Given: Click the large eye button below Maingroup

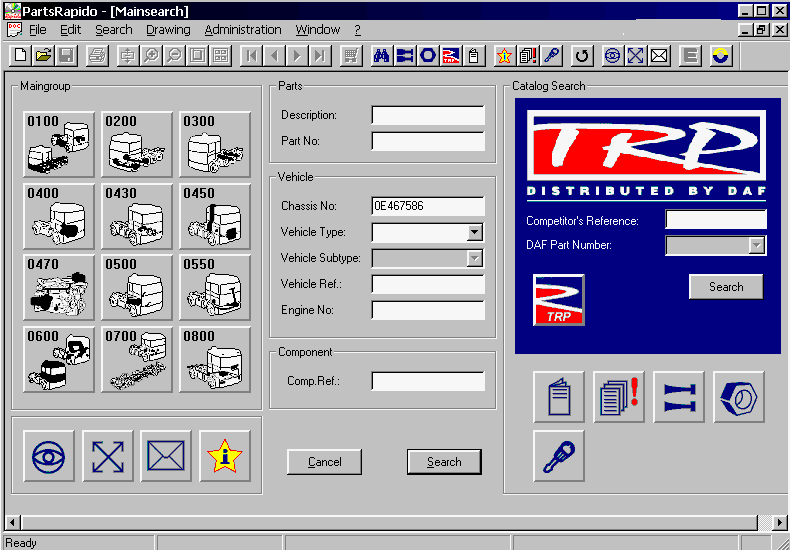Looking at the screenshot, I should (49, 456).
